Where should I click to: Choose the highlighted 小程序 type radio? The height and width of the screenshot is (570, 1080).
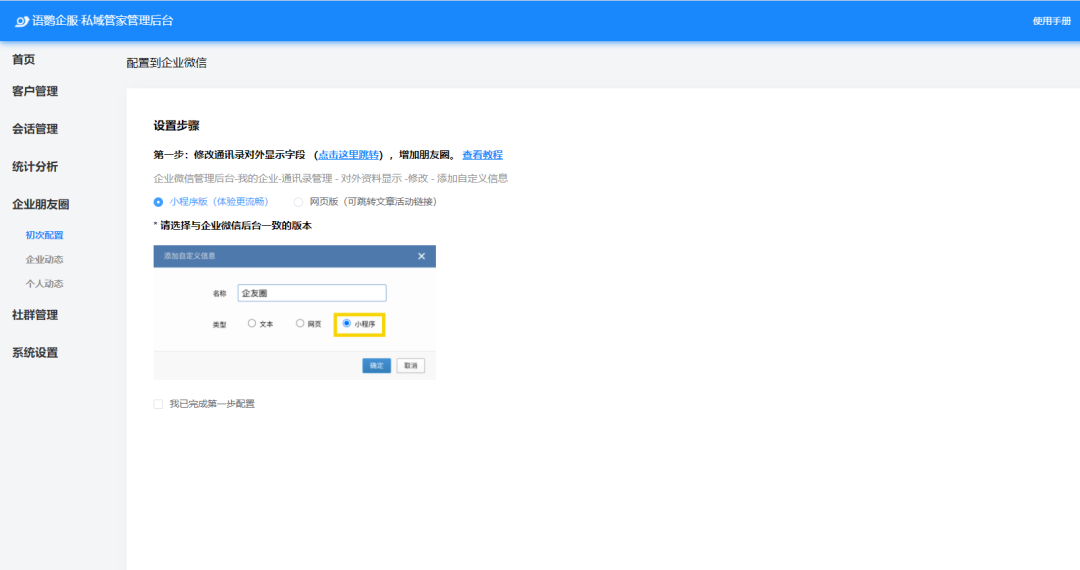[x=347, y=323]
